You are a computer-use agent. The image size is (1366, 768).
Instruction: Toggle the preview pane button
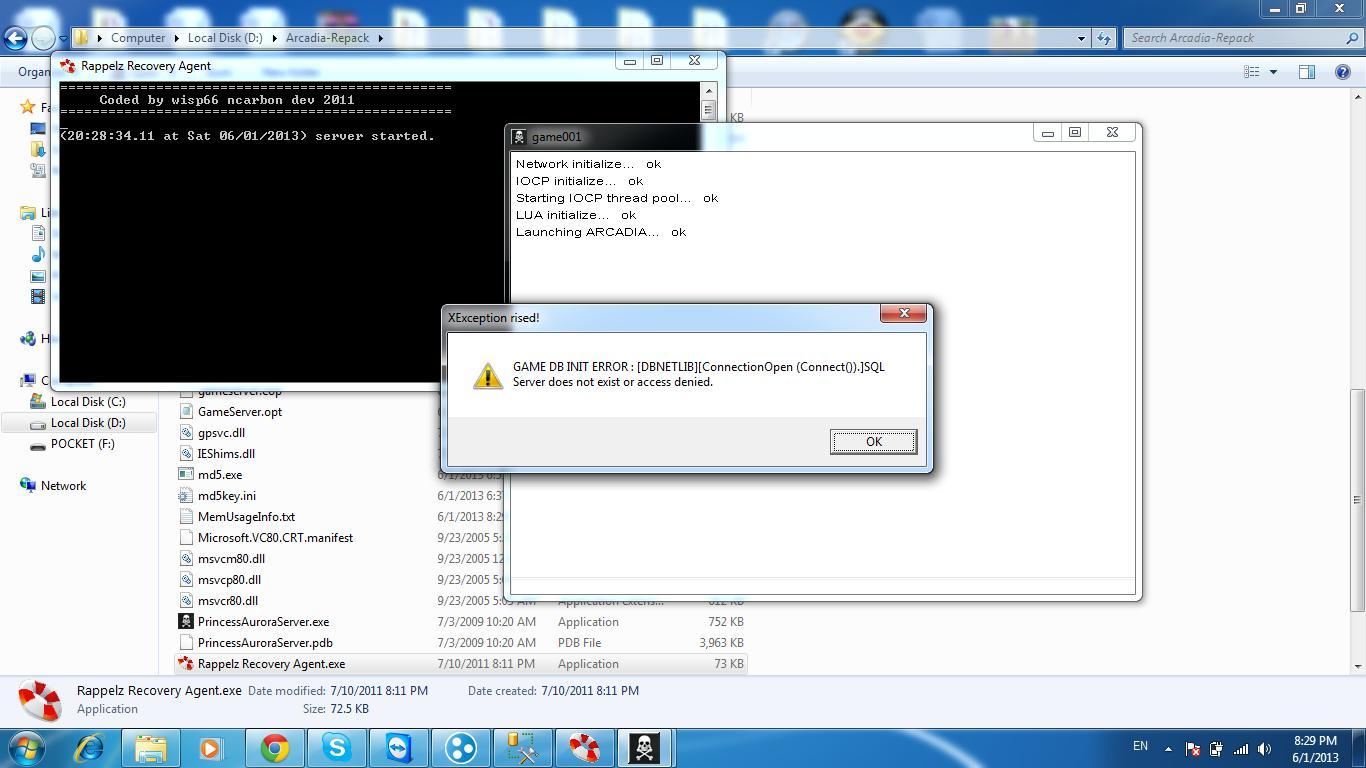(x=1306, y=72)
